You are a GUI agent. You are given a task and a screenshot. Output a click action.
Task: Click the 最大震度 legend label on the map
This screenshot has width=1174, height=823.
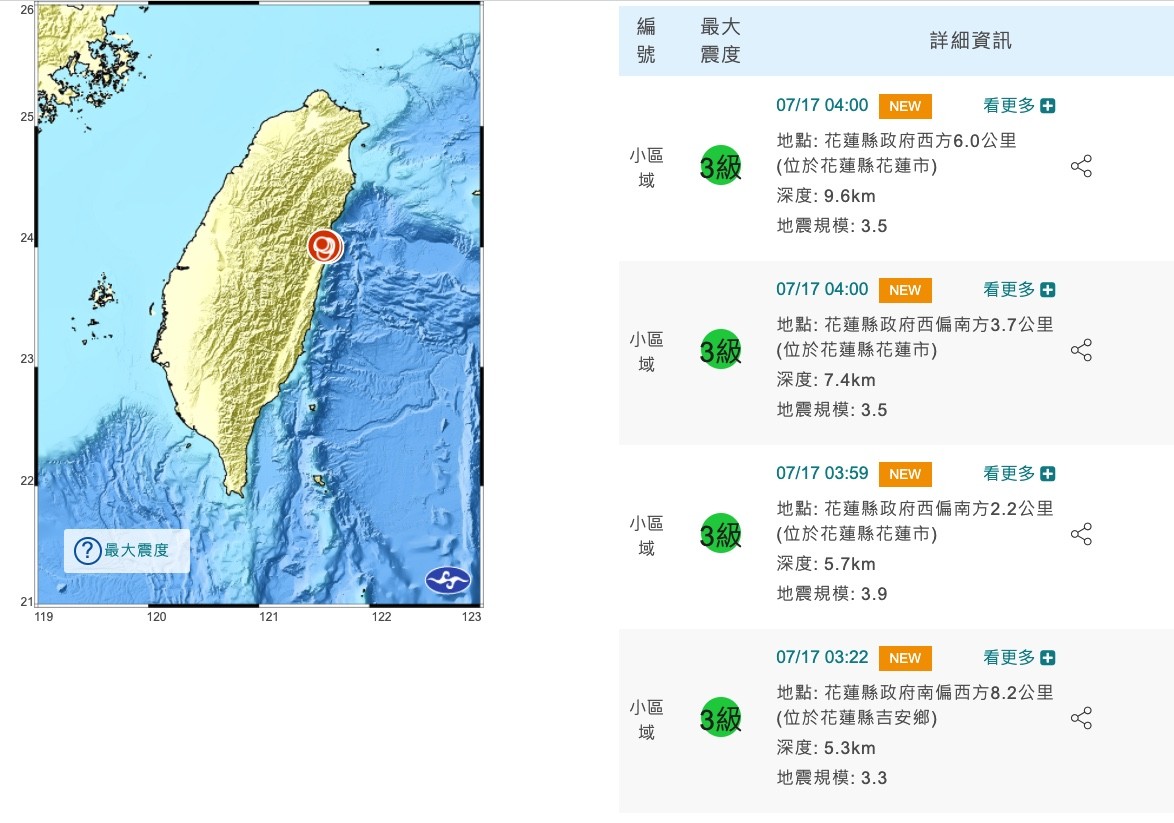point(136,550)
